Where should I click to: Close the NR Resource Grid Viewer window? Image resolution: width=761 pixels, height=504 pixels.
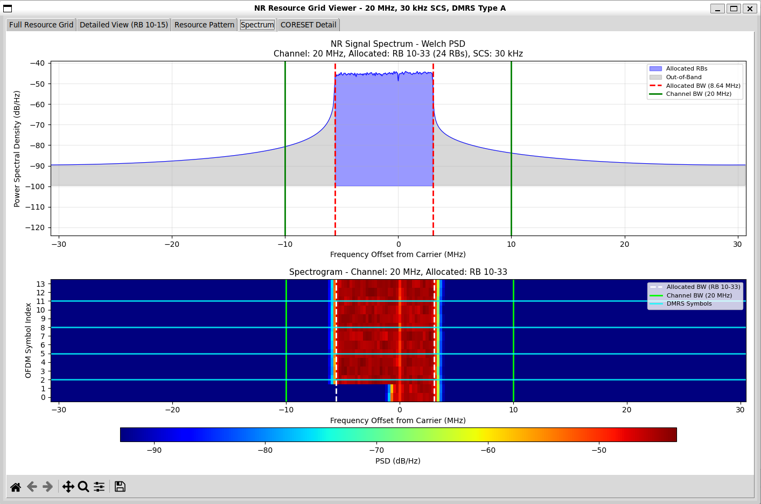click(x=749, y=8)
